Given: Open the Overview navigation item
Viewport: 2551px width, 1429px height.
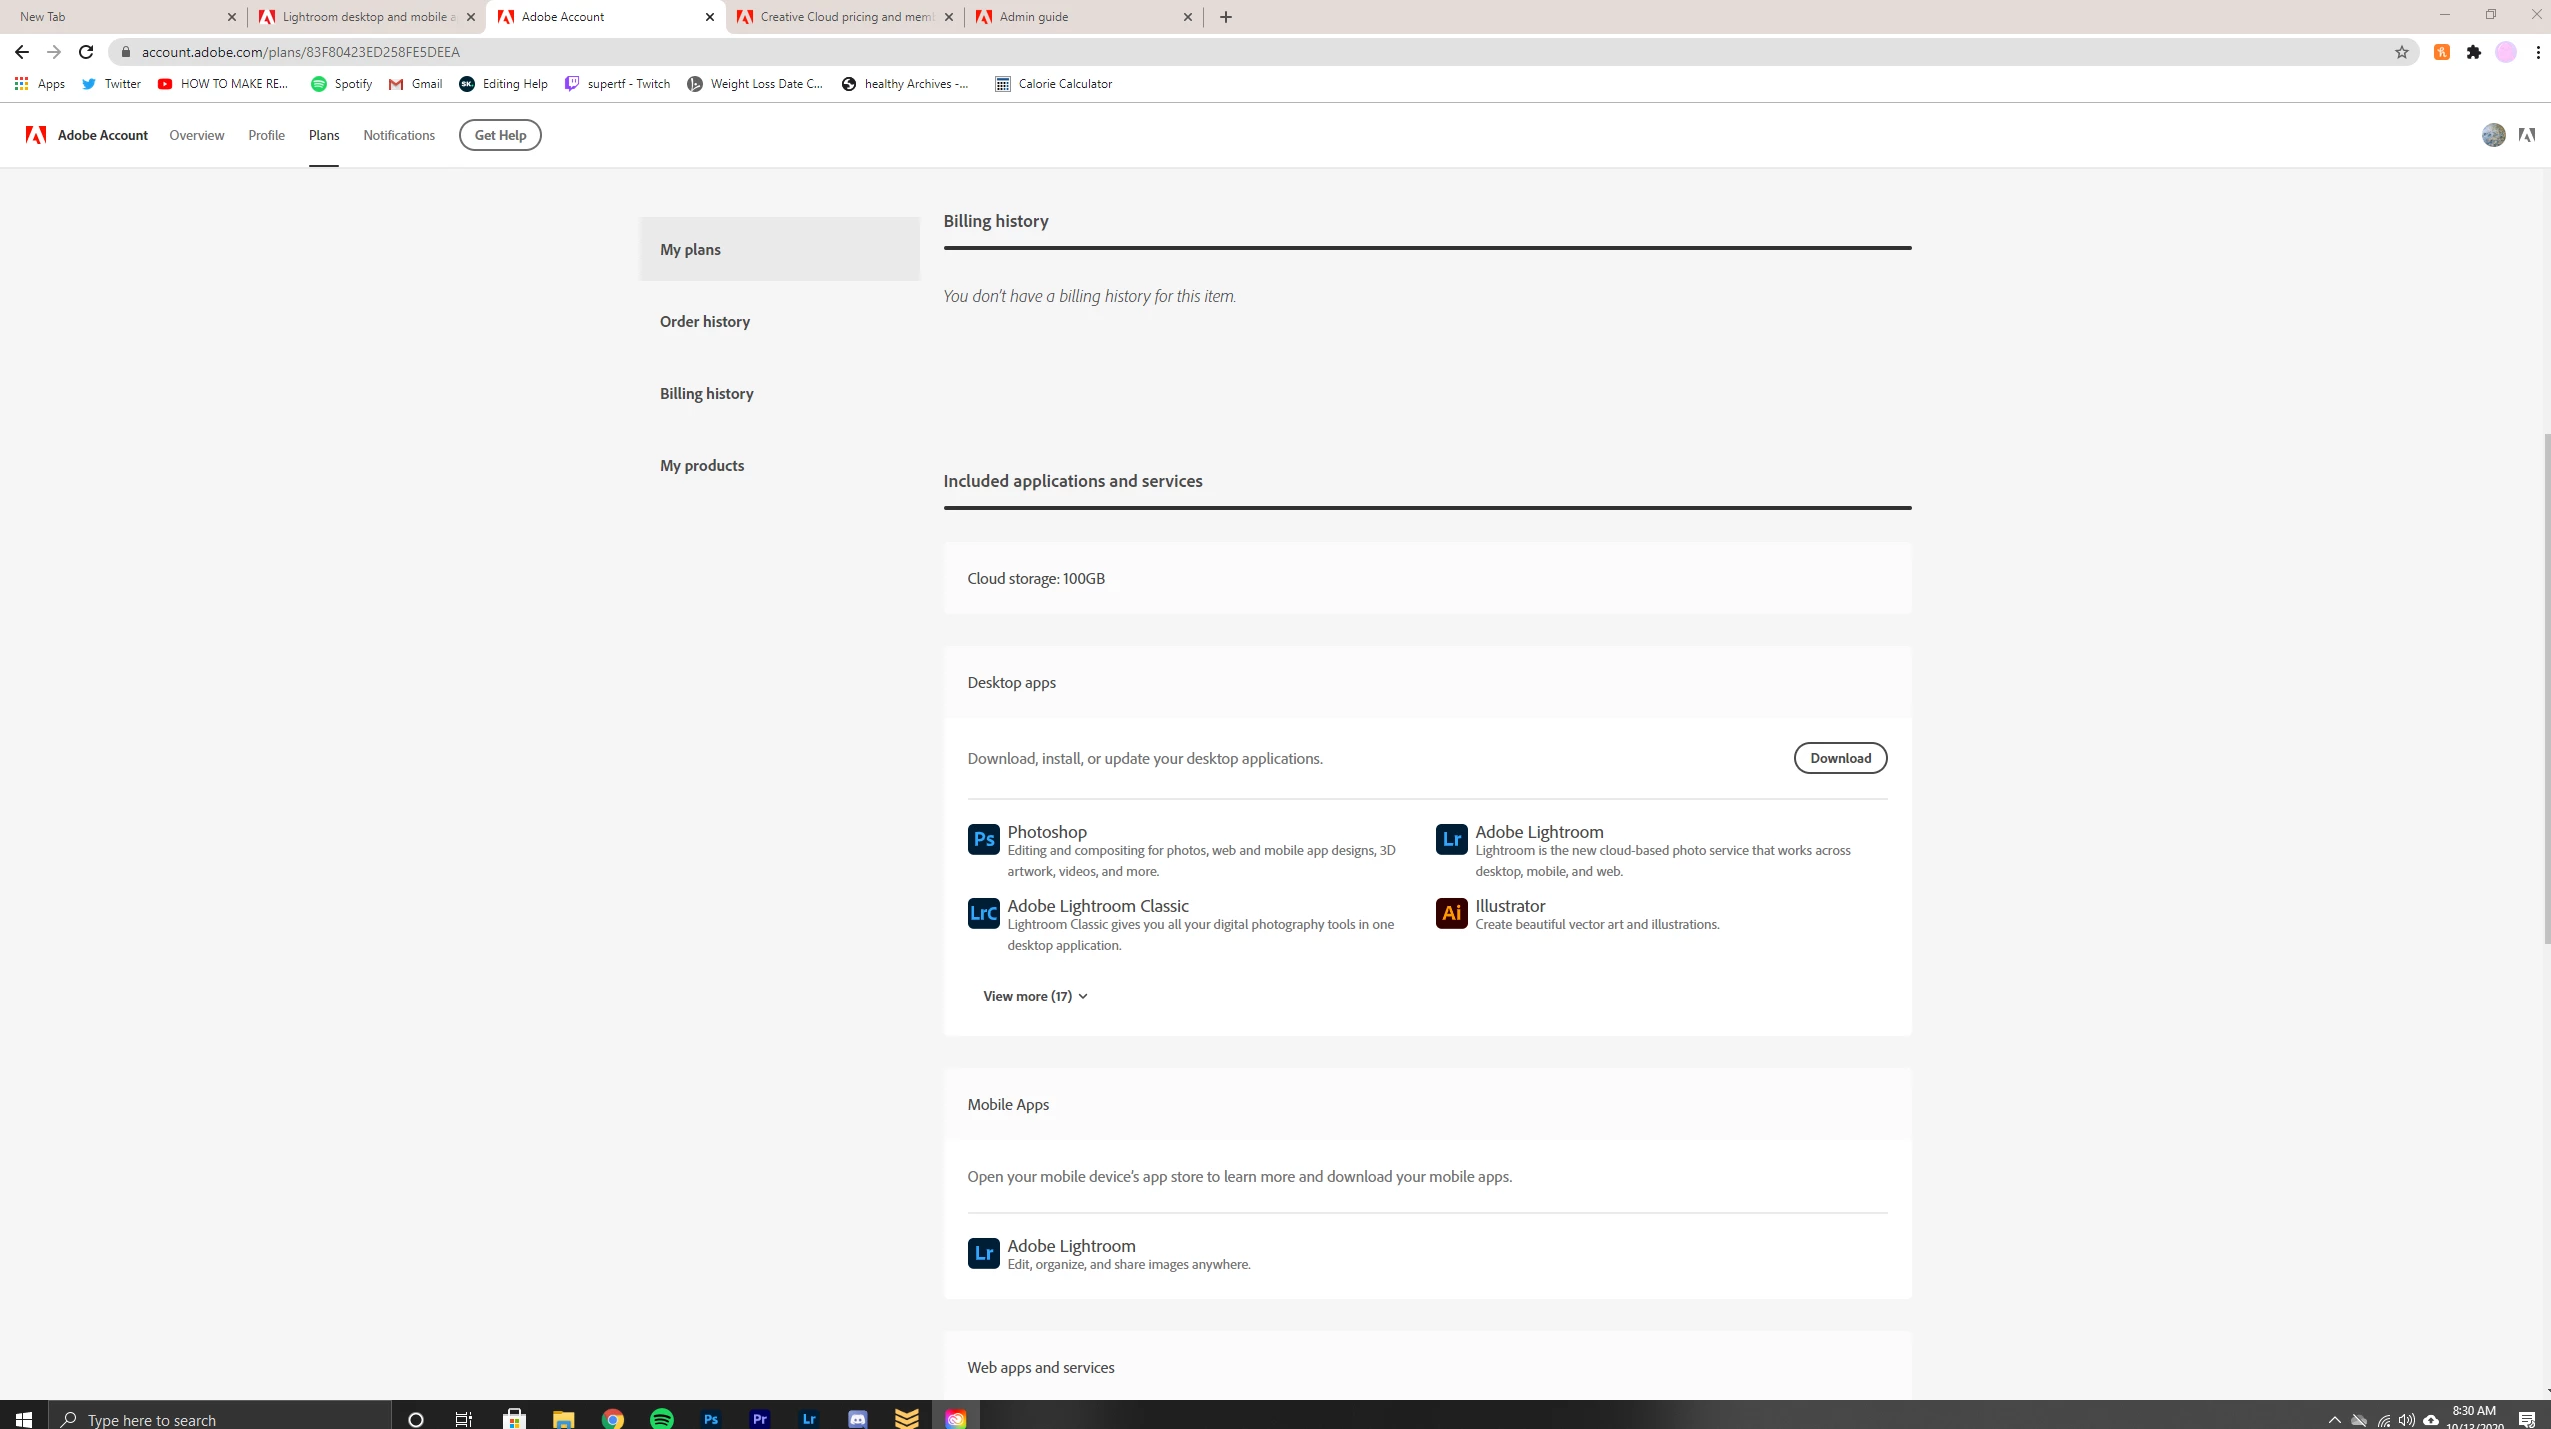Looking at the screenshot, I should [x=196, y=135].
